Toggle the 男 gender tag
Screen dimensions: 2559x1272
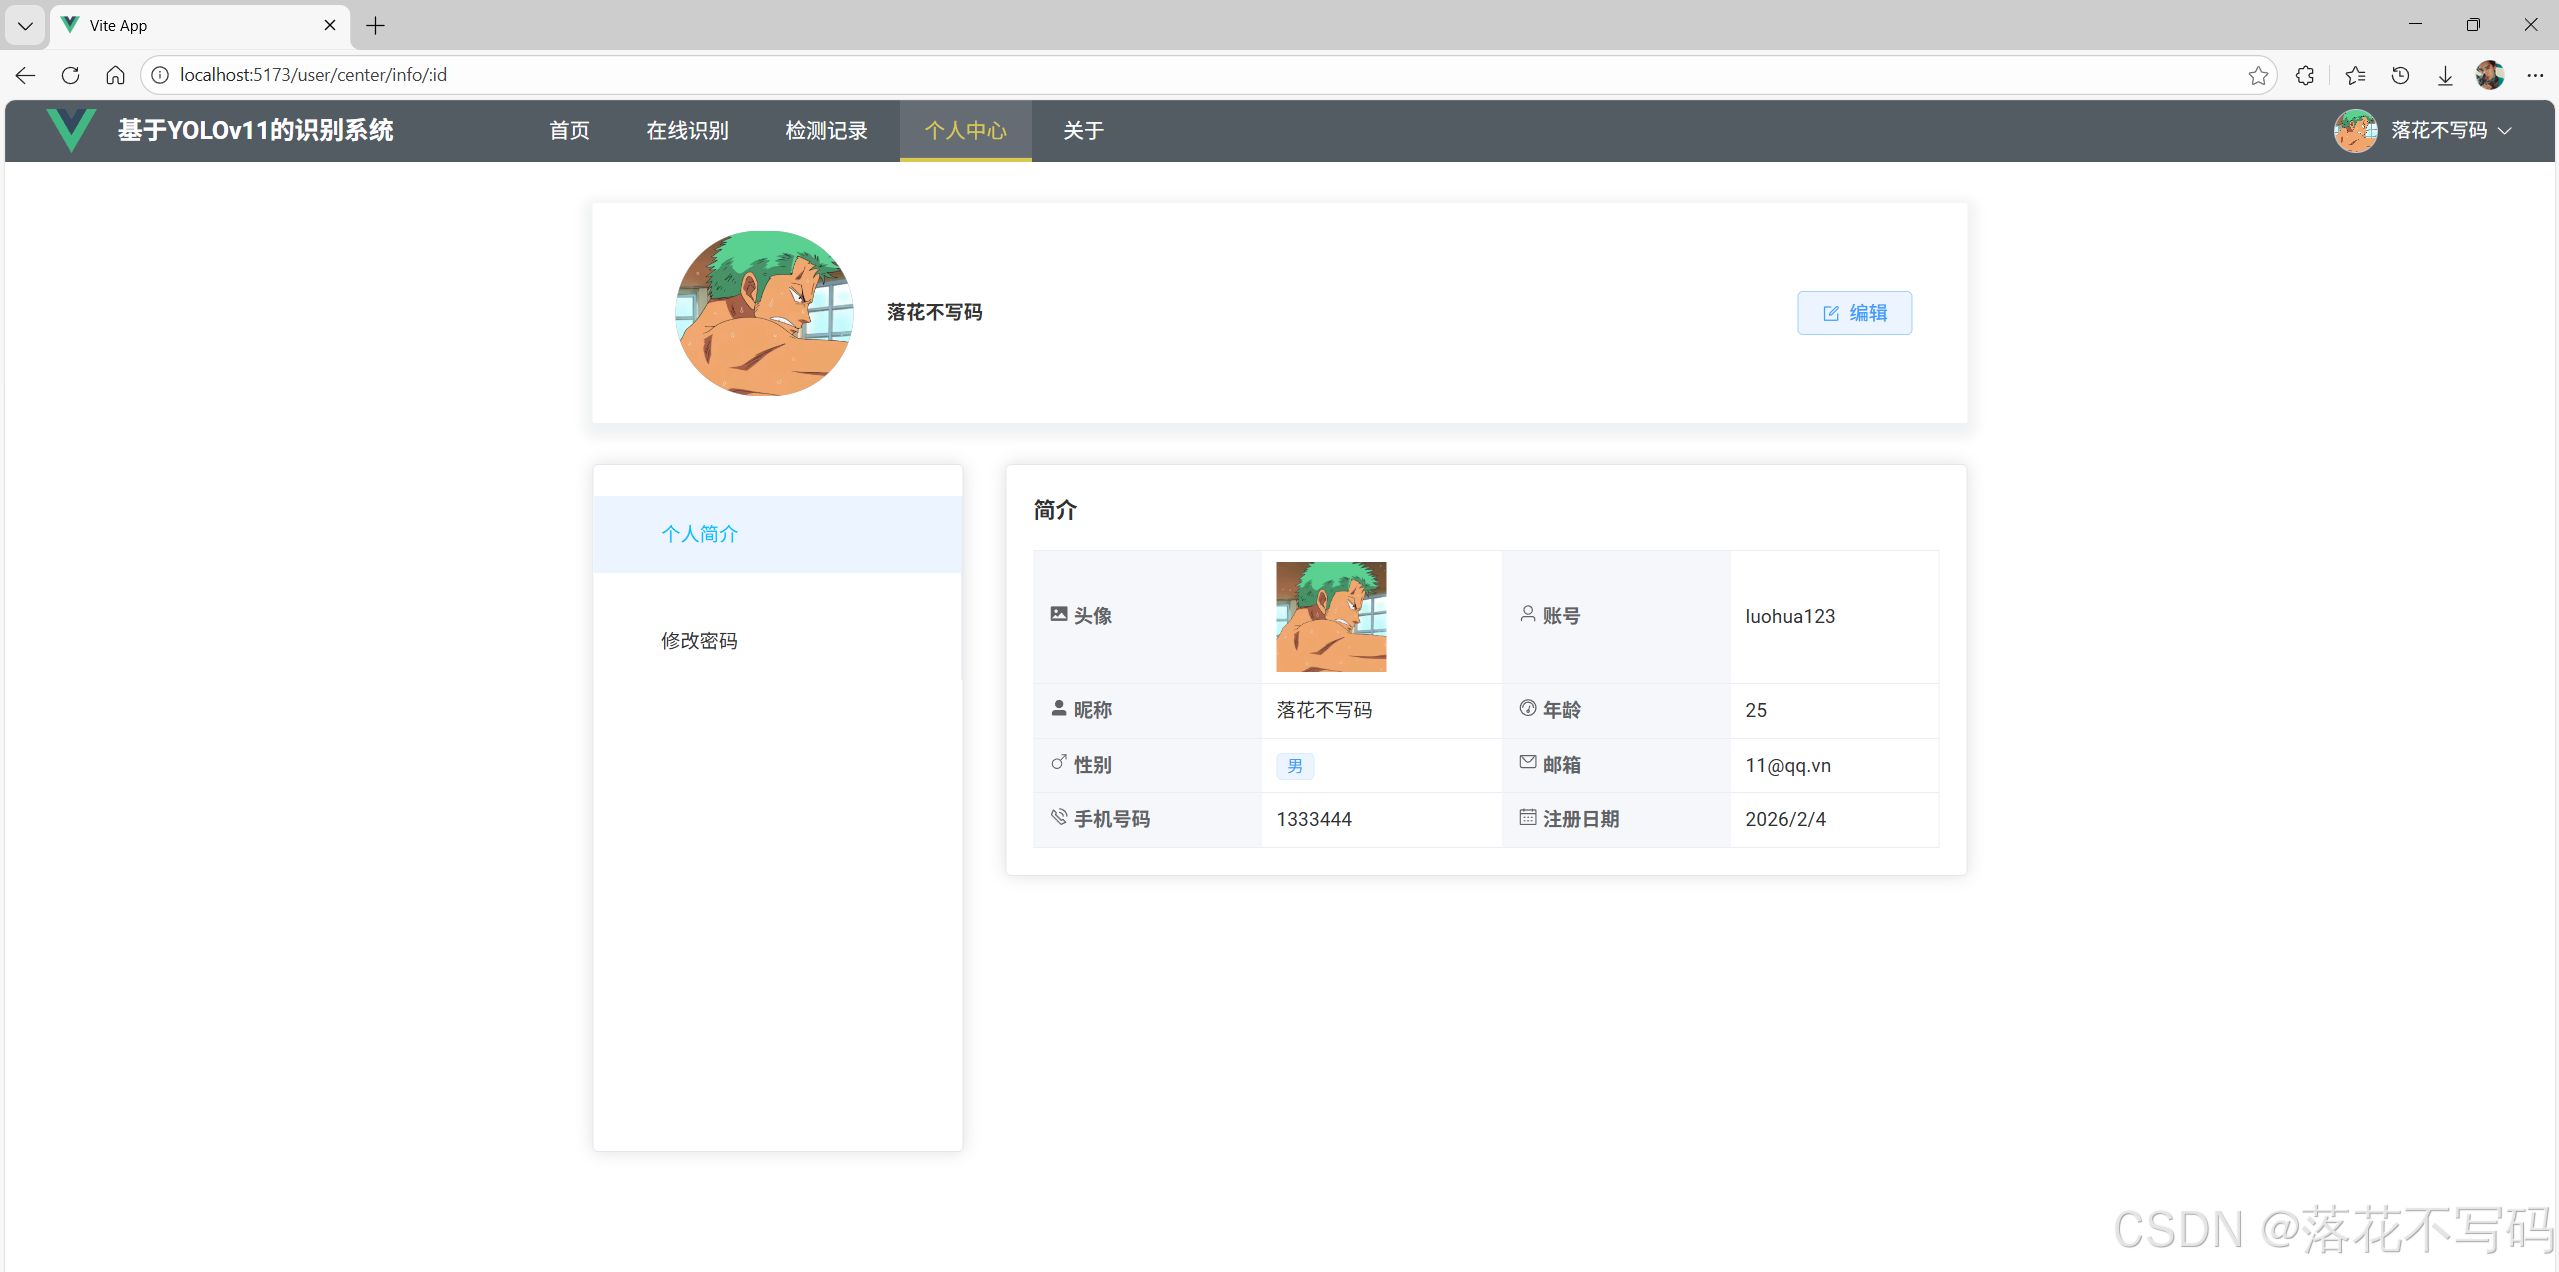[1294, 765]
